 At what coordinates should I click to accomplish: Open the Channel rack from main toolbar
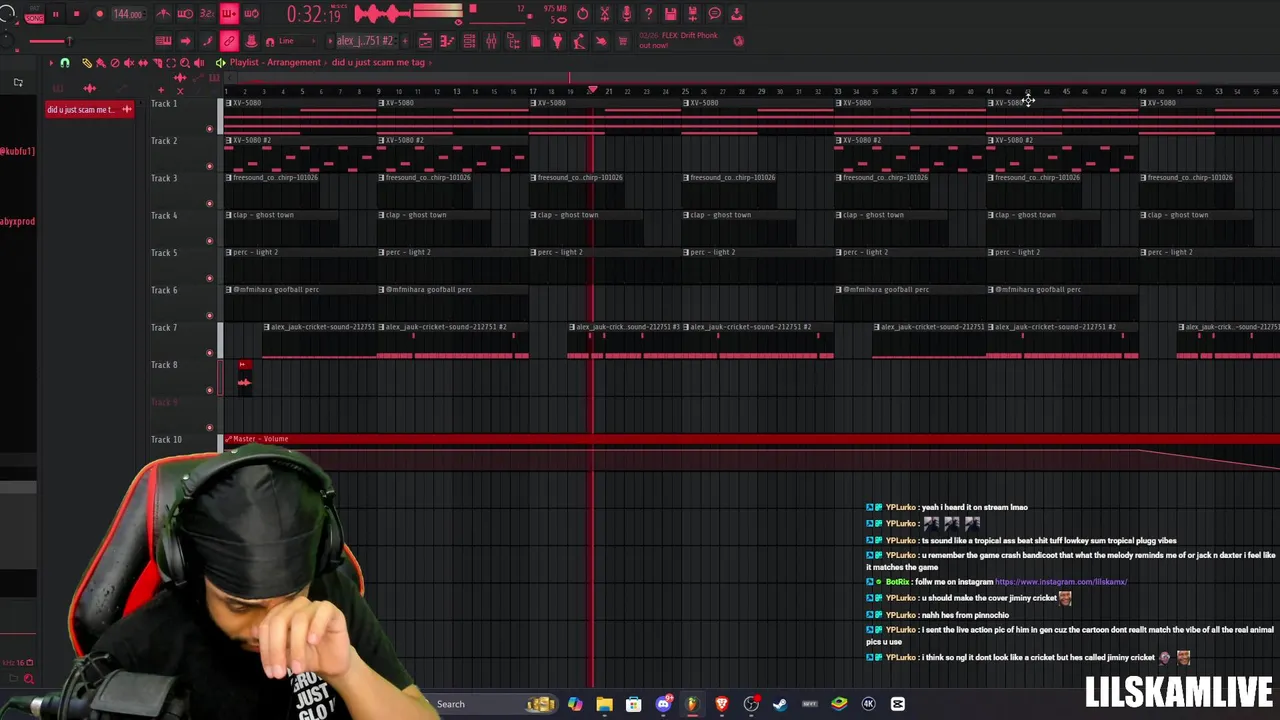(469, 41)
